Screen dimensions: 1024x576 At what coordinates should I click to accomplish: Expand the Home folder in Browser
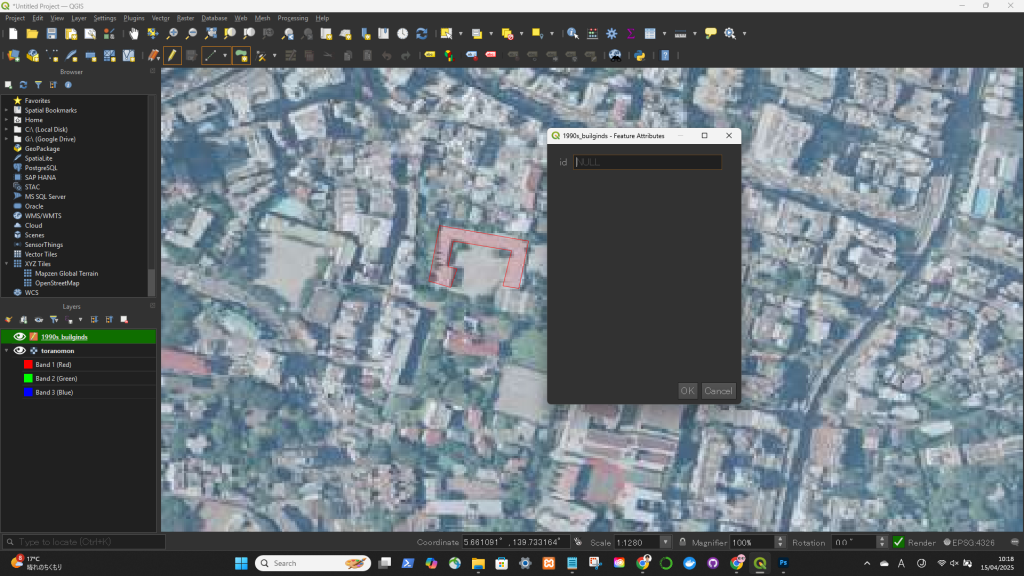[6, 120]
